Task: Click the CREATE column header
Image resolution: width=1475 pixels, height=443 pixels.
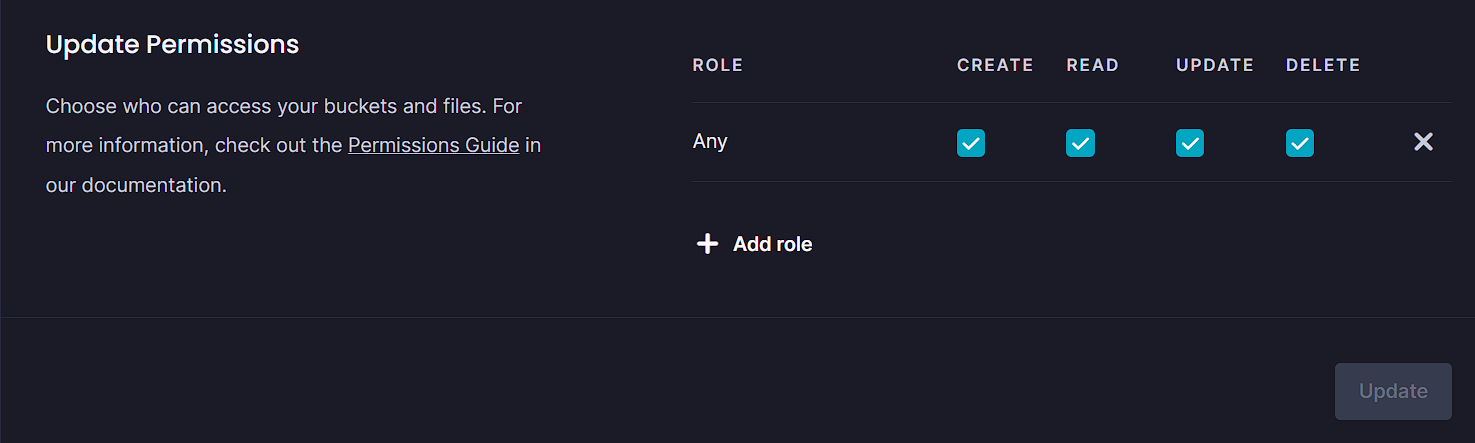Action: [995, 65]
